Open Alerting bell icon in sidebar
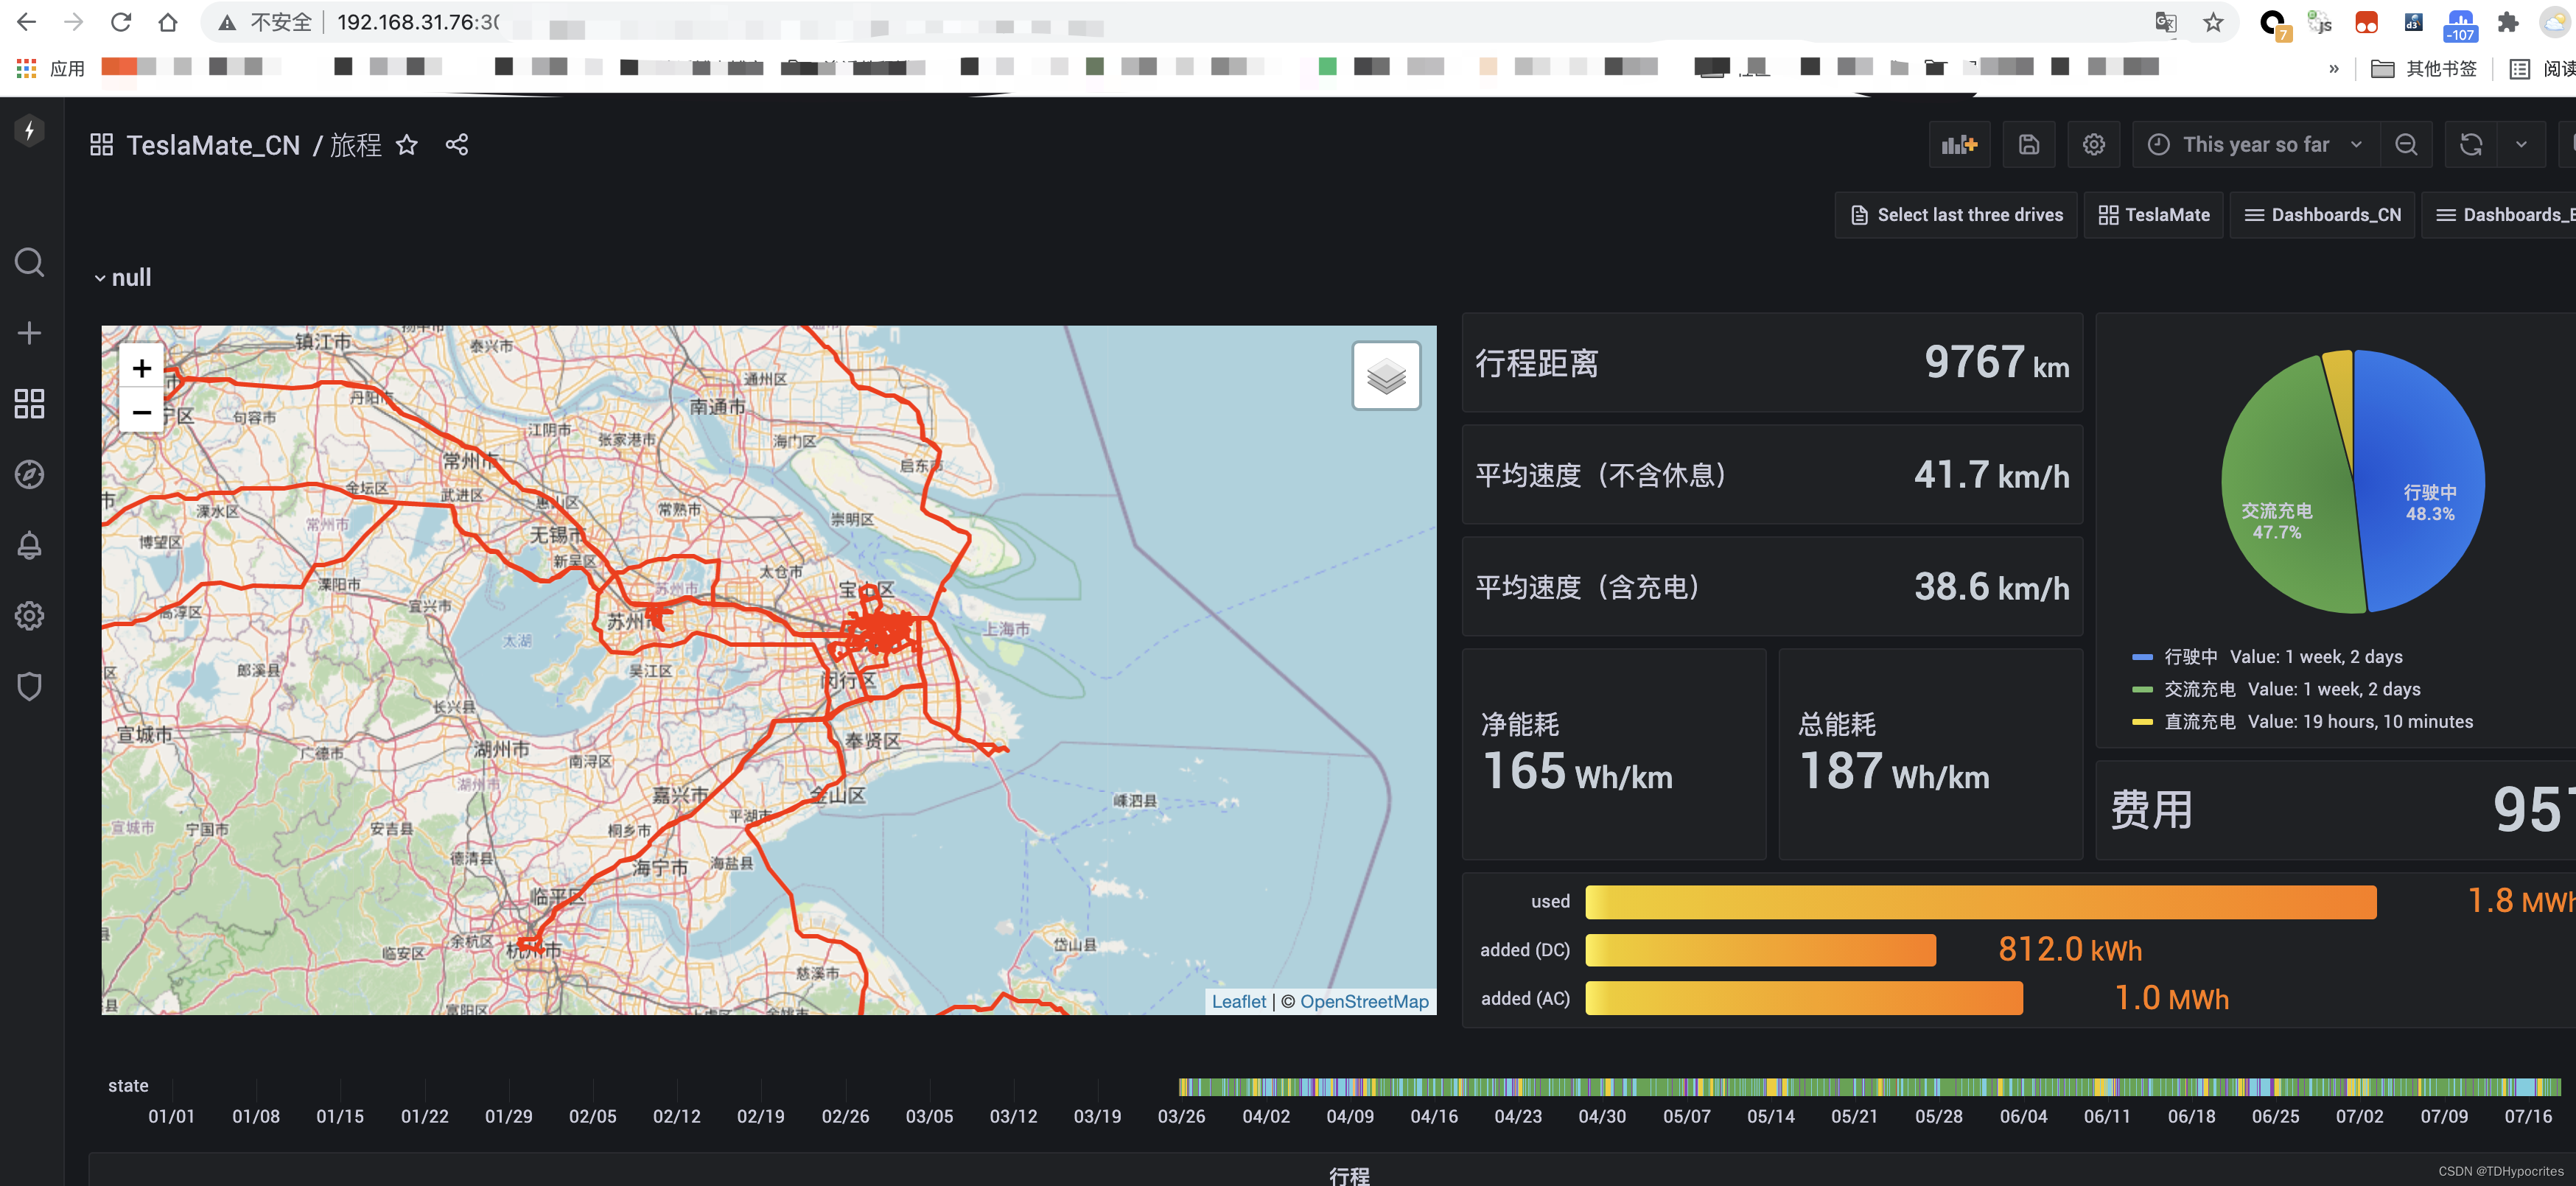The height and width of the screenshot is (1186, 2576). point(29,545)
